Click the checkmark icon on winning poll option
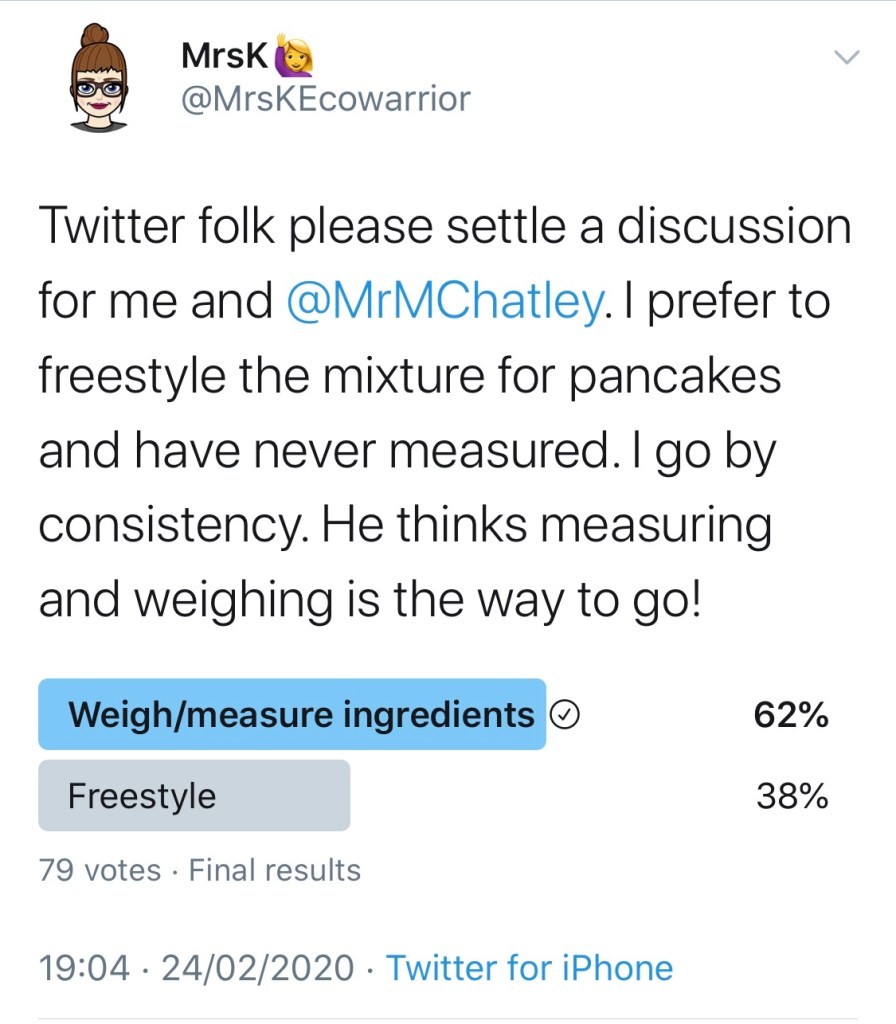 coord(566,715)
